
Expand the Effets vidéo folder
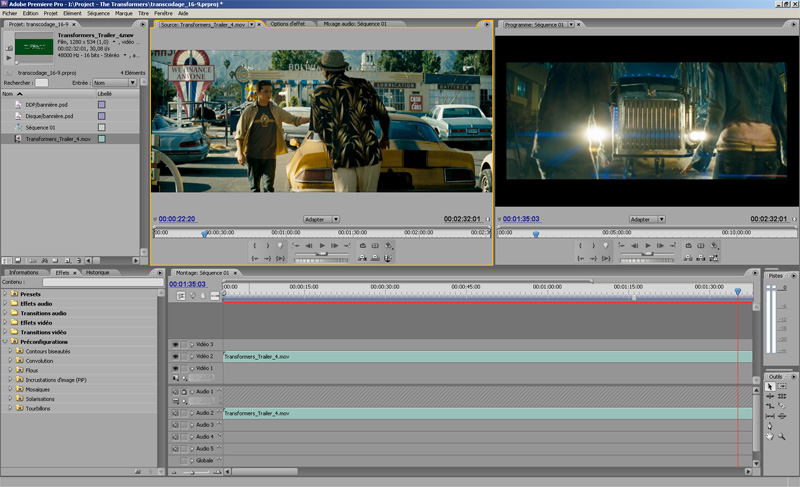(5, 323)
